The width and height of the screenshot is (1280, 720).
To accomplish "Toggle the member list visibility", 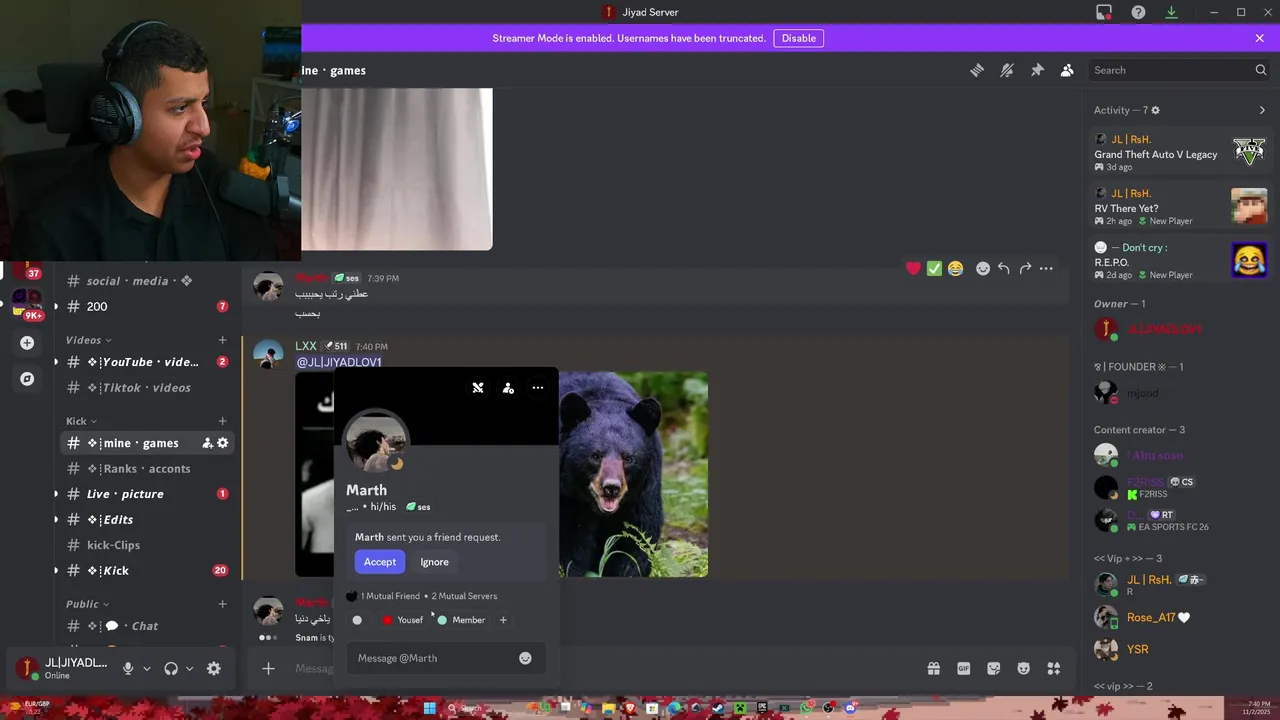I will coord(1067,70).
